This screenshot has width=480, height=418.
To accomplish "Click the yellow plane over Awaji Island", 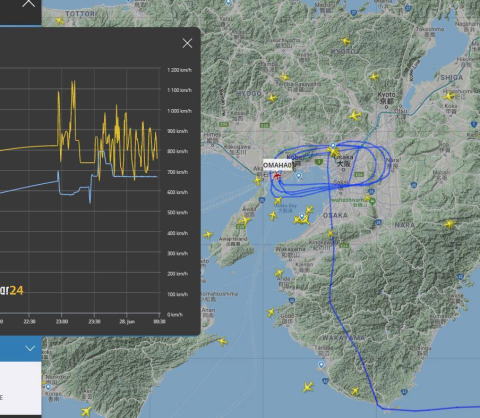I will click(244, 220).
